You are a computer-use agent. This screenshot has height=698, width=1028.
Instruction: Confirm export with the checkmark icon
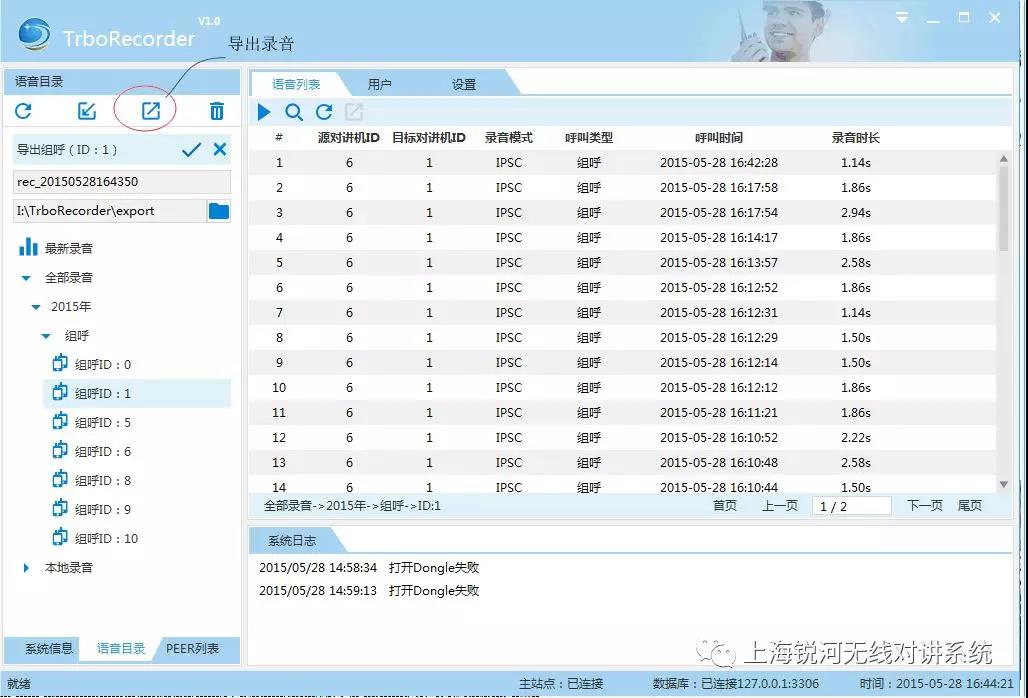[192, 150]
